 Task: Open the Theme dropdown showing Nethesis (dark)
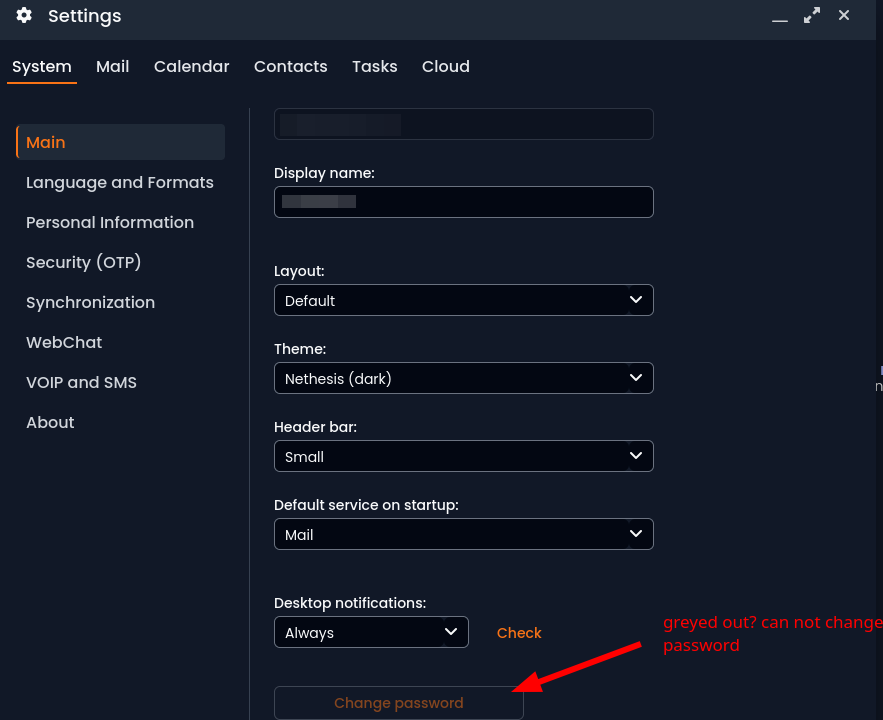pos(463,378)
